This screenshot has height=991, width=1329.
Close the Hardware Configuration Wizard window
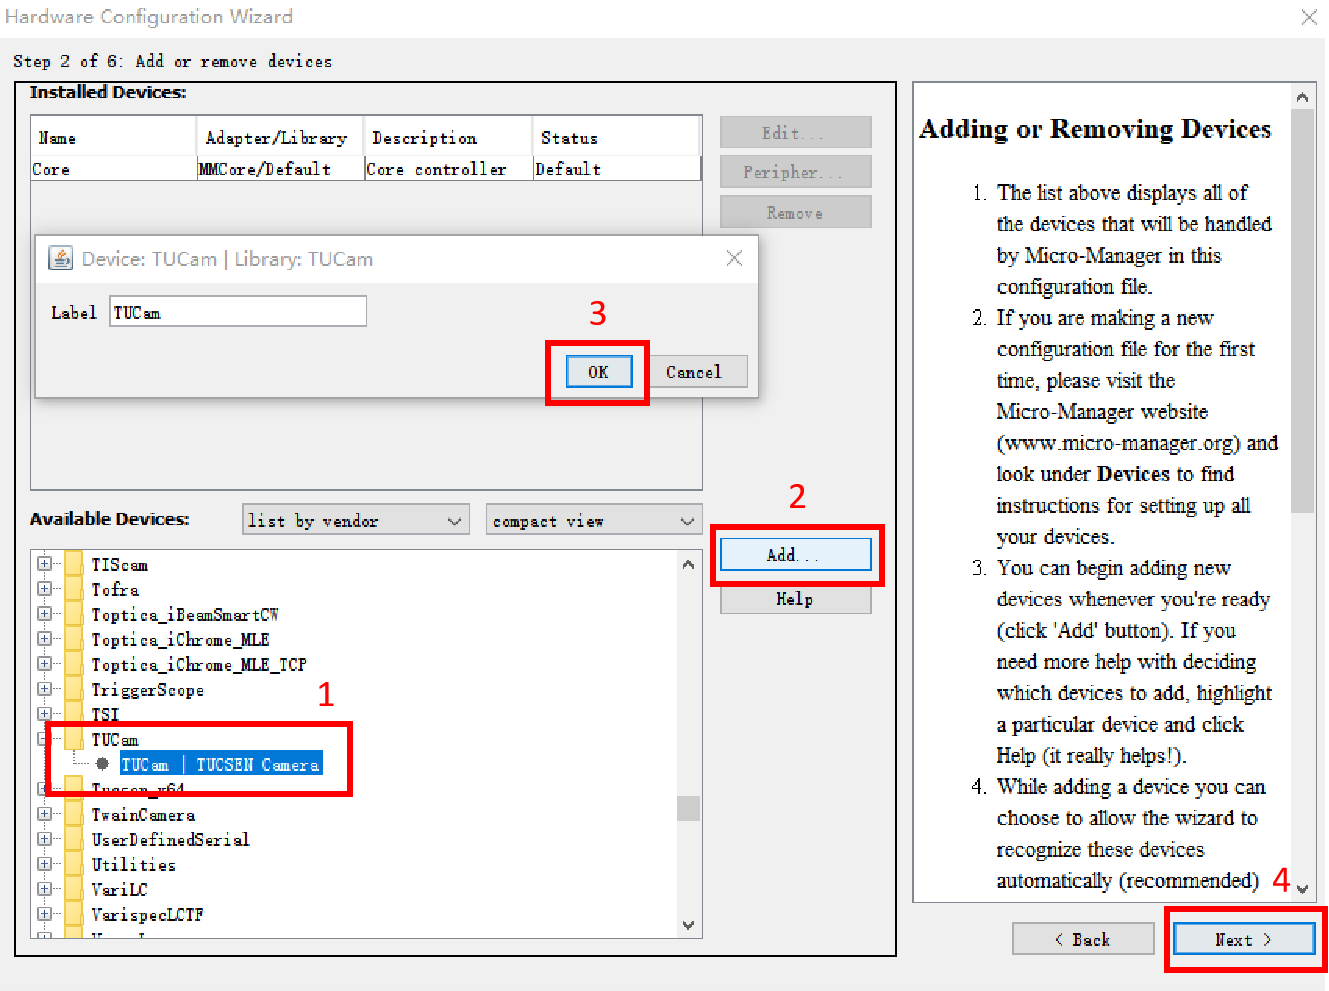click(1309, 16)
